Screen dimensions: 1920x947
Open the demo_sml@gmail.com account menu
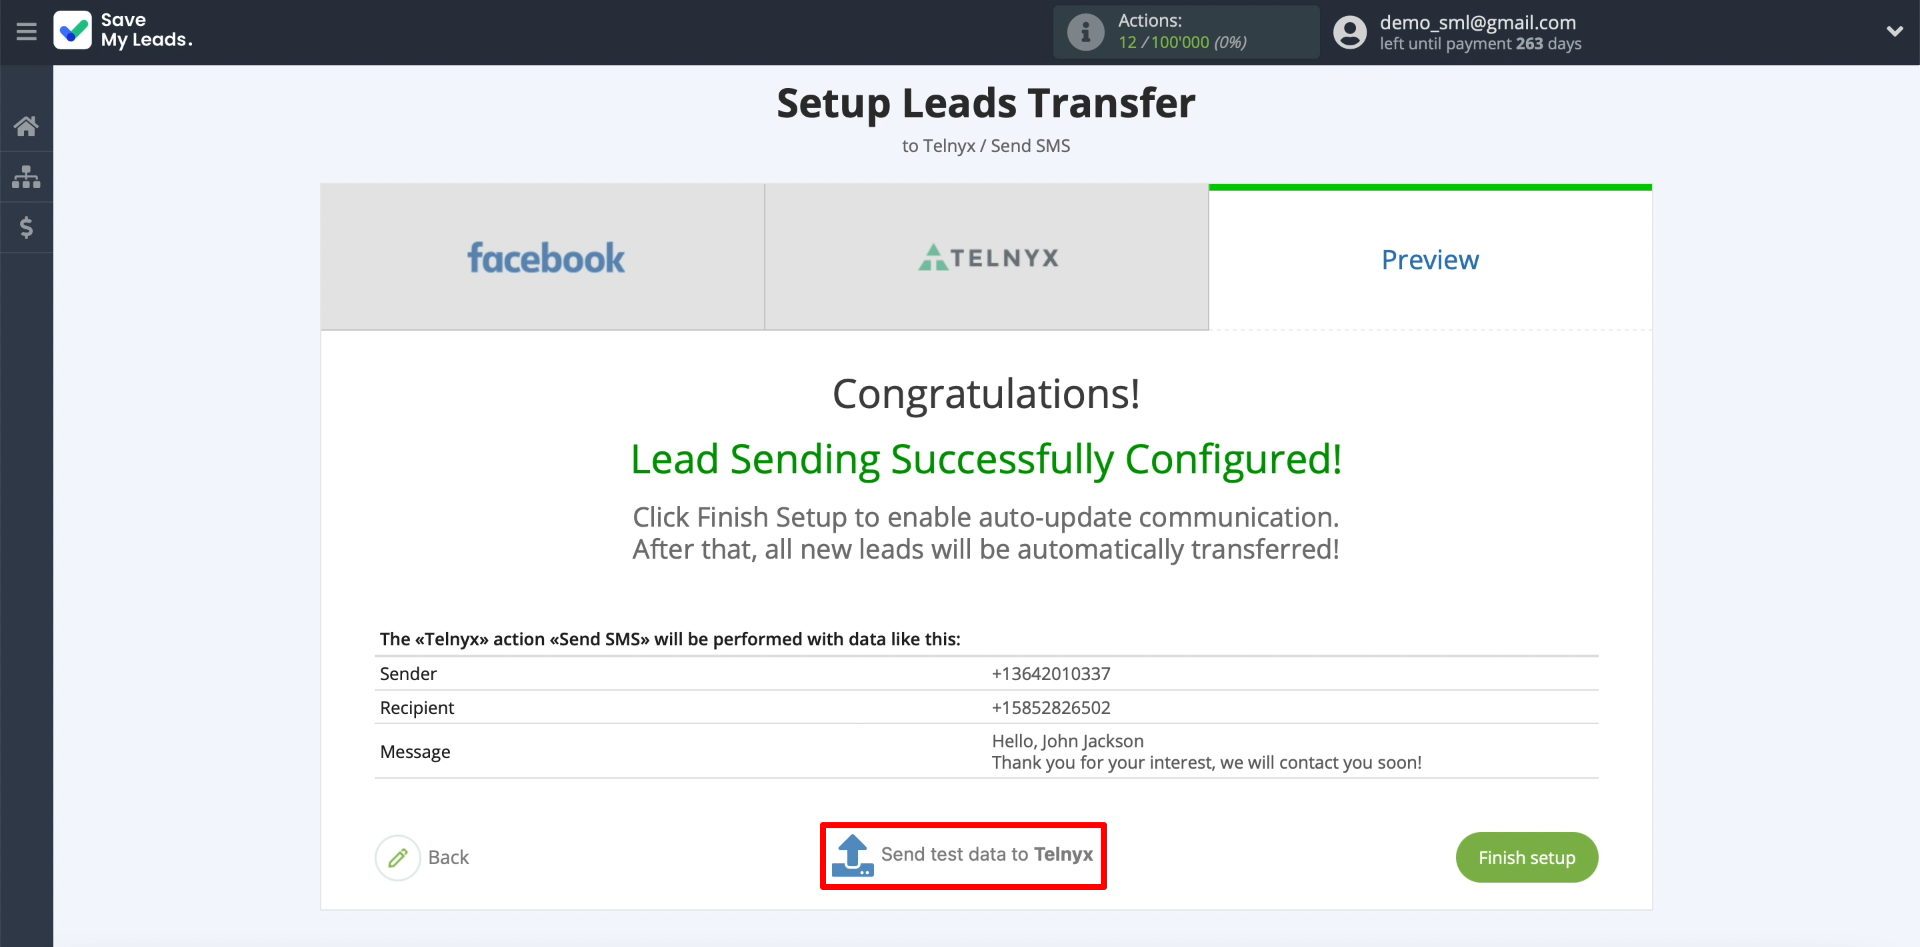point(1480,32)
